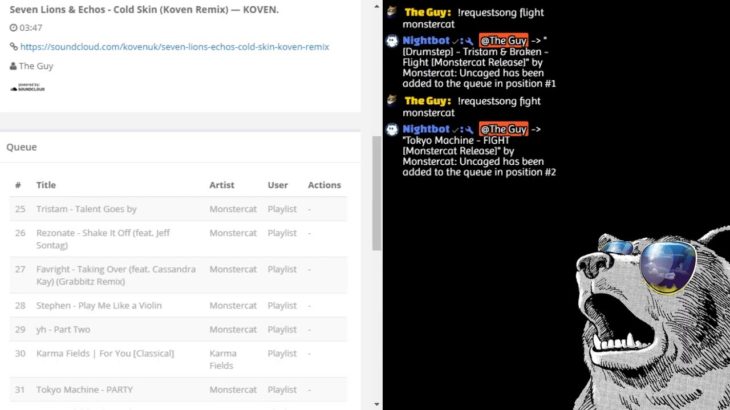Viewport: 730px width, 410px height.
Task: Select queue row Tristam - Talent Goes by
Action: pos(178,209)
